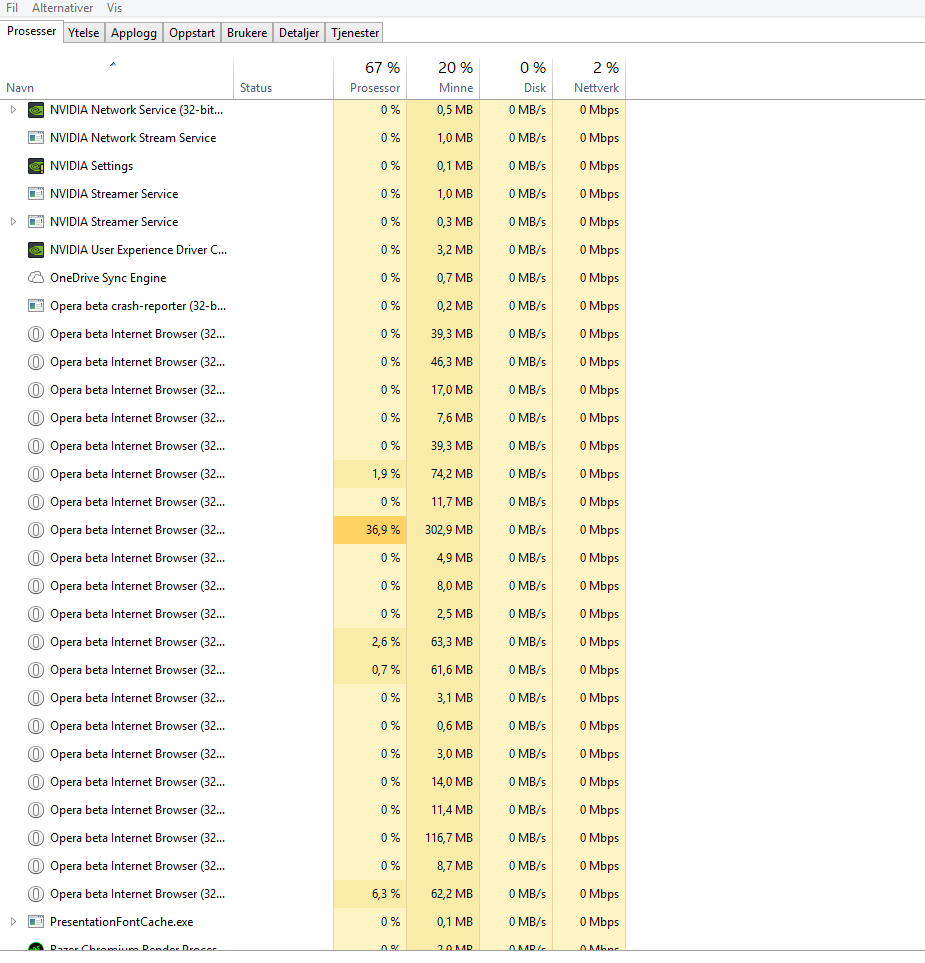Select Opera beta crash-reporter process name
925x963 pixels.
138,306
